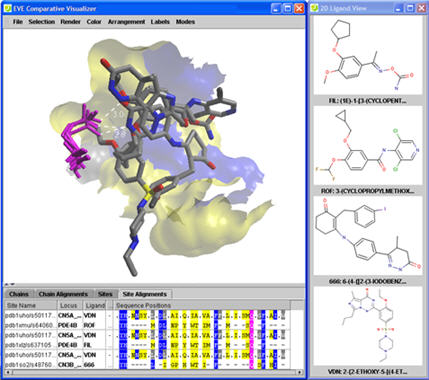Switch to the Chain Alignments tab
429x380 pixels.
pos(63,294)
